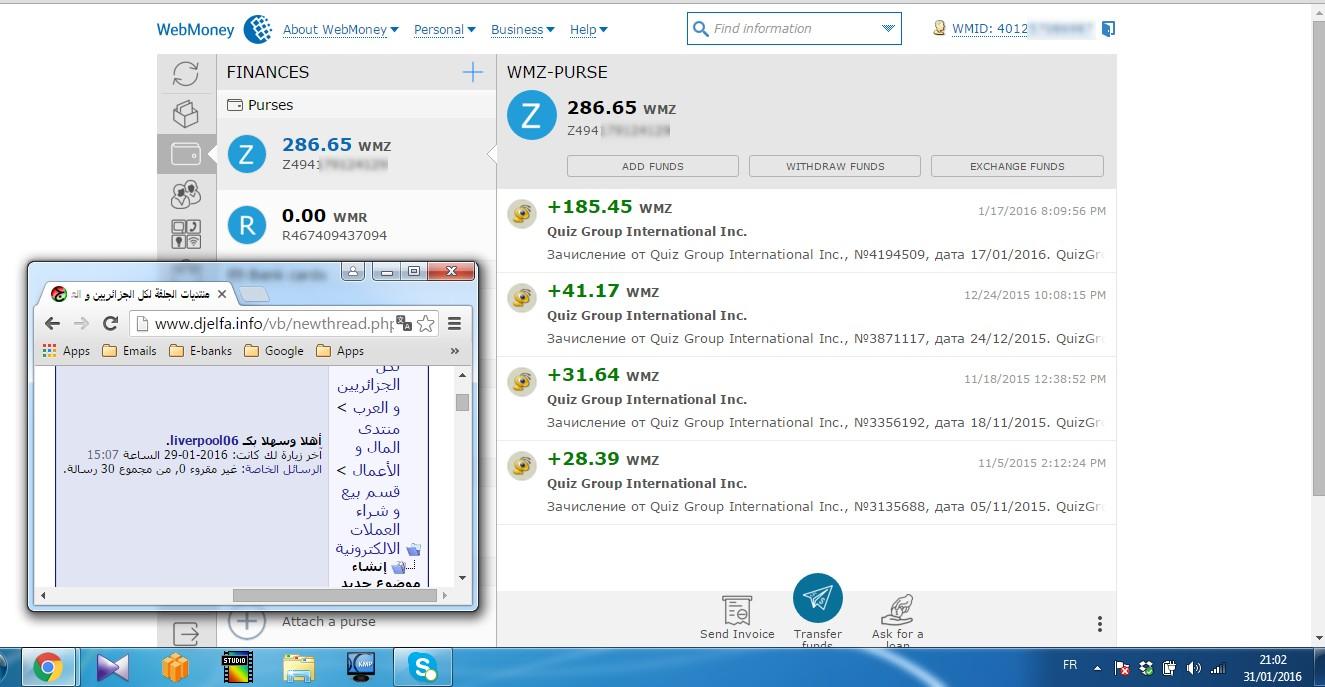
Task: Open the Chrome hamburger menu
Action: [x=454, y=323]
